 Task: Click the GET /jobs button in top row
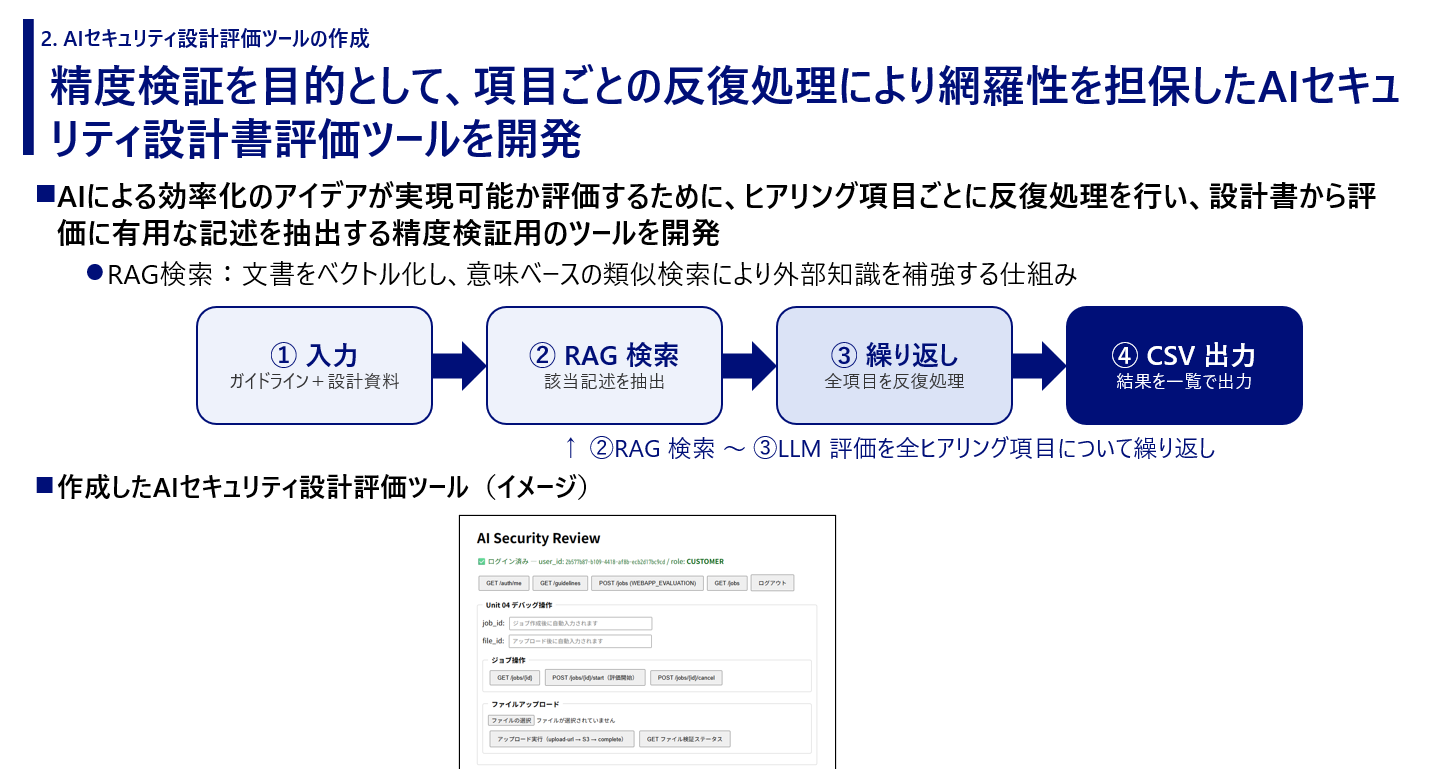[x=726, y=583]
